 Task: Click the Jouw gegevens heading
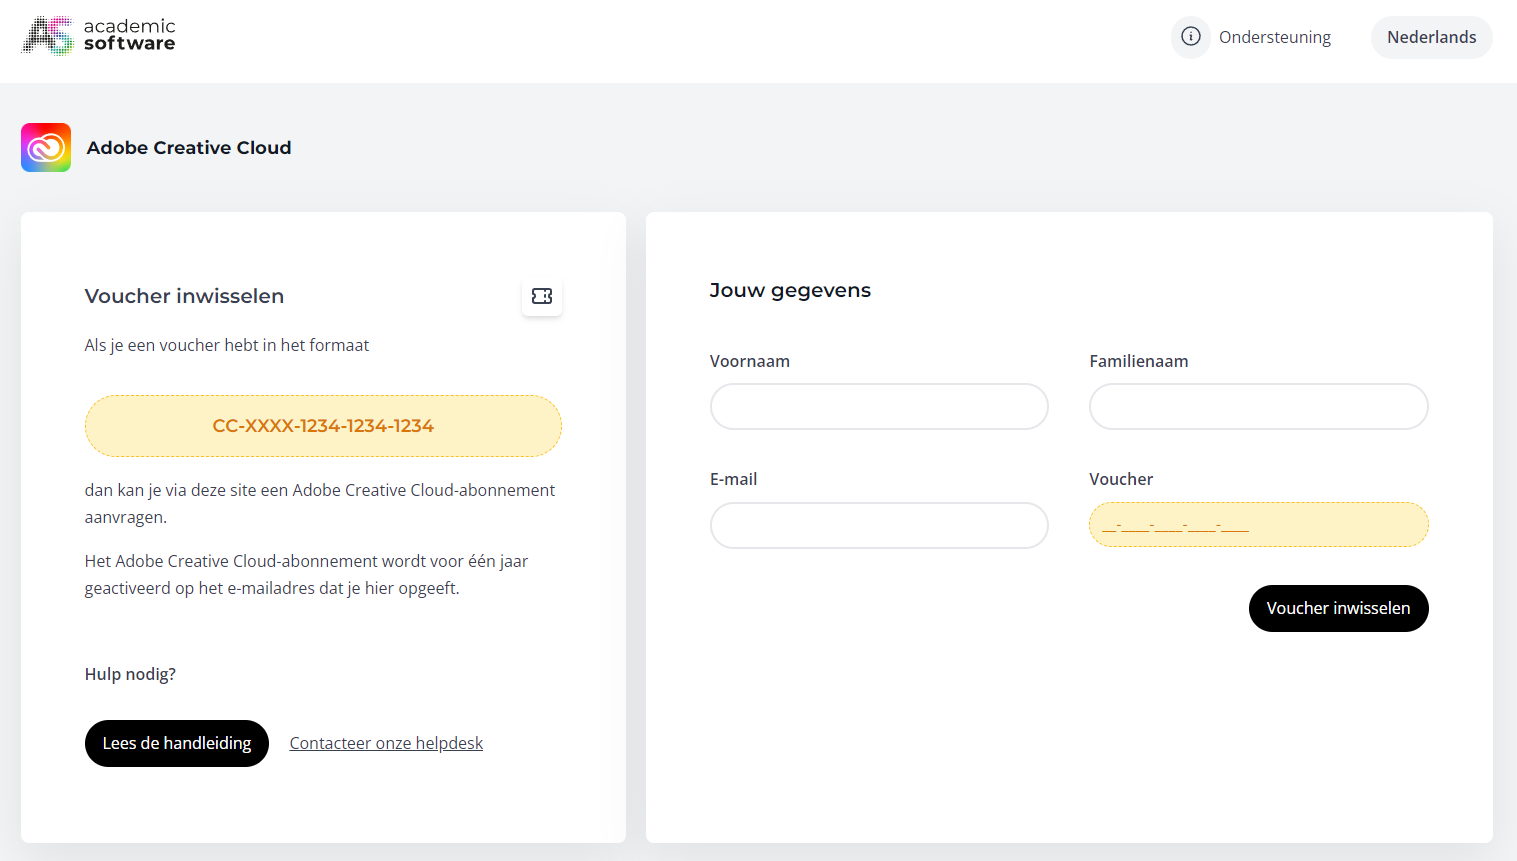790,291
